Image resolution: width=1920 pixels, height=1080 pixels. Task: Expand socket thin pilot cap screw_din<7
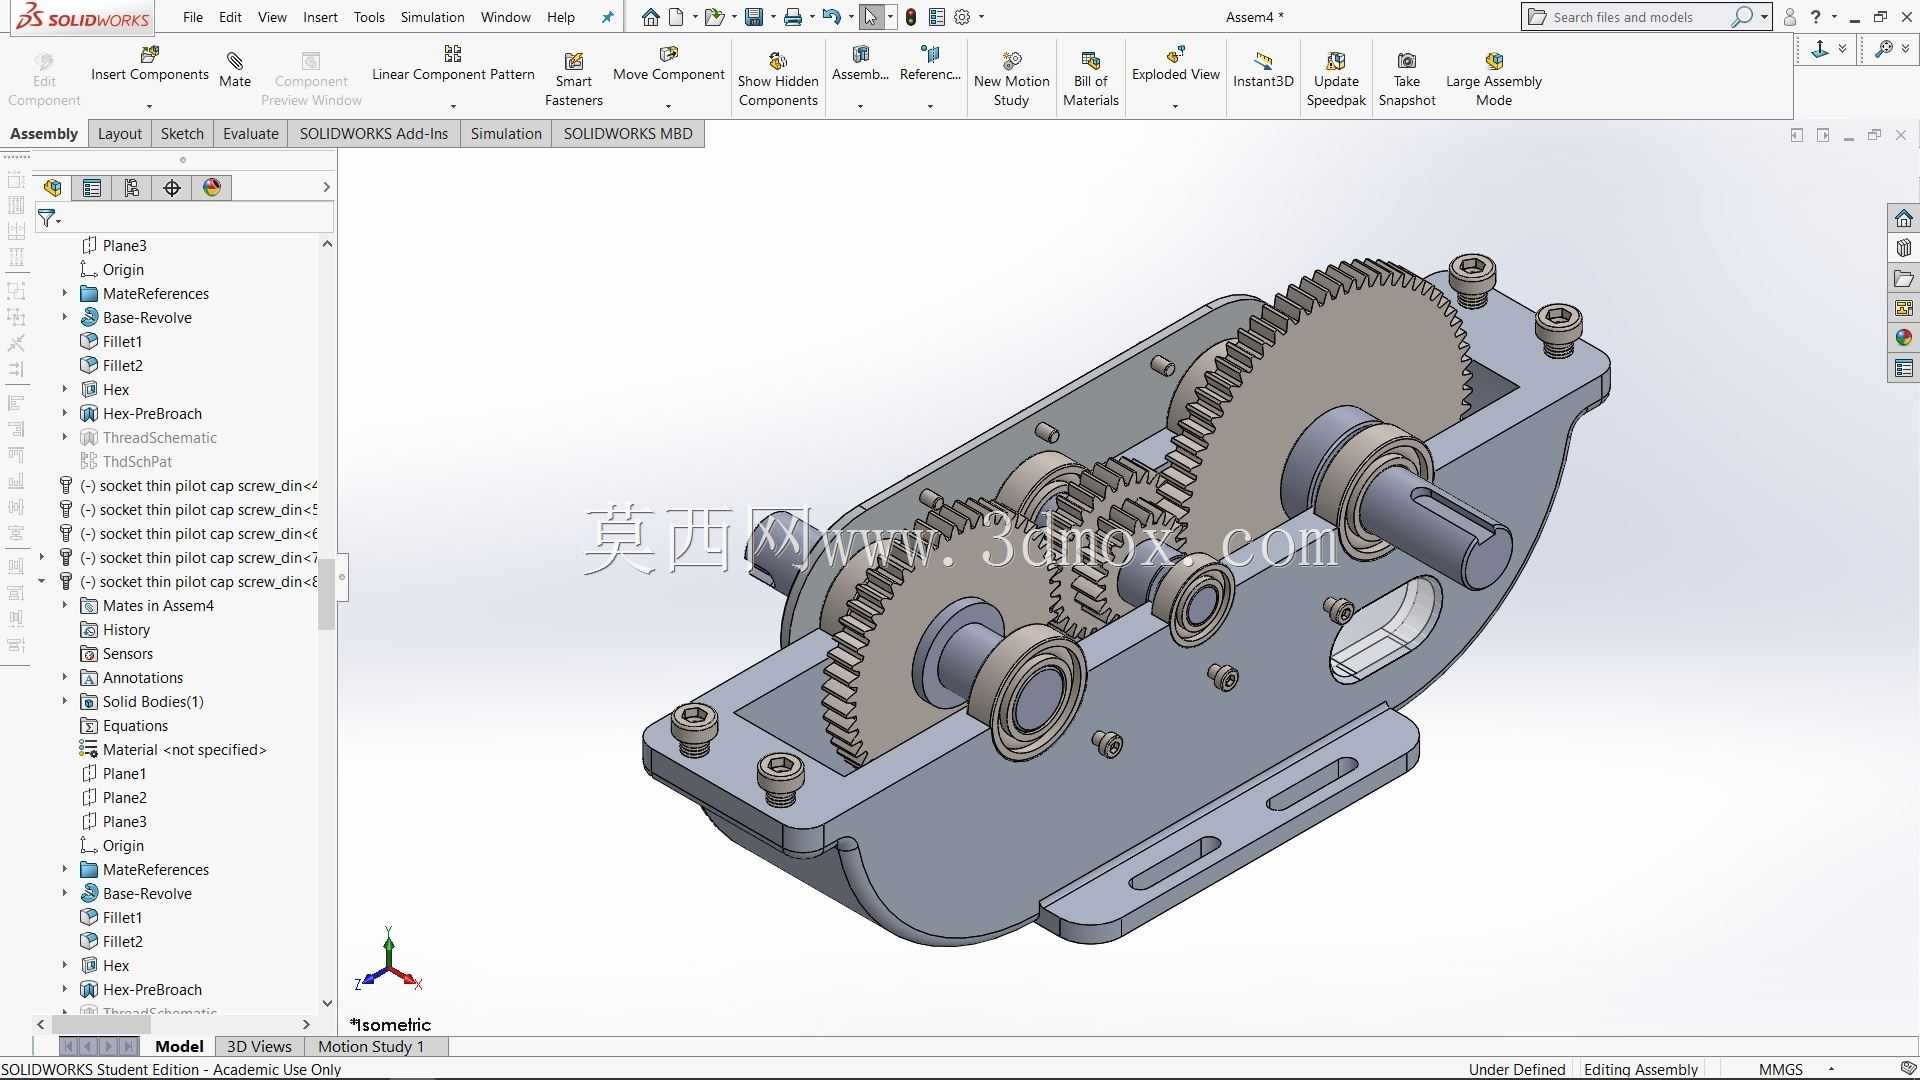41,557
